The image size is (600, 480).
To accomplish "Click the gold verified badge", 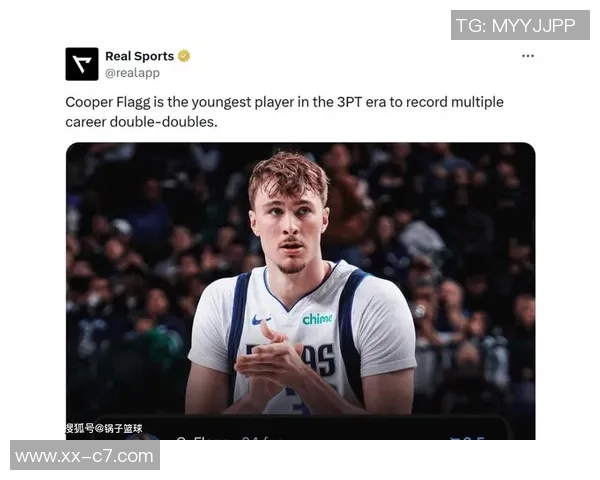I will [184, 56].
